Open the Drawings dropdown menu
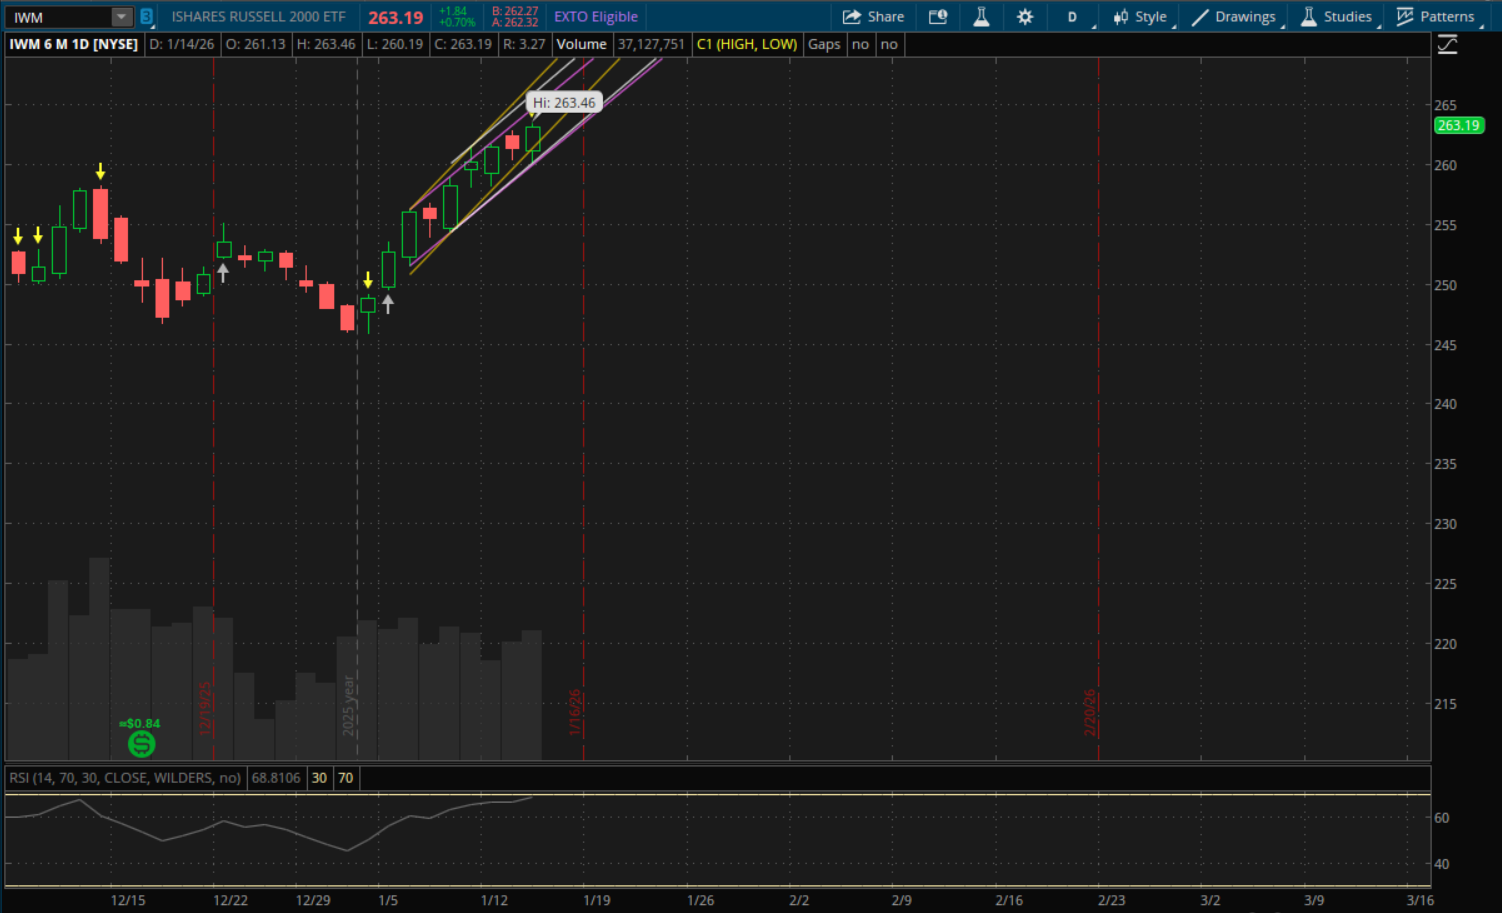This screenshot has width=1502, height=913. 1233,17
